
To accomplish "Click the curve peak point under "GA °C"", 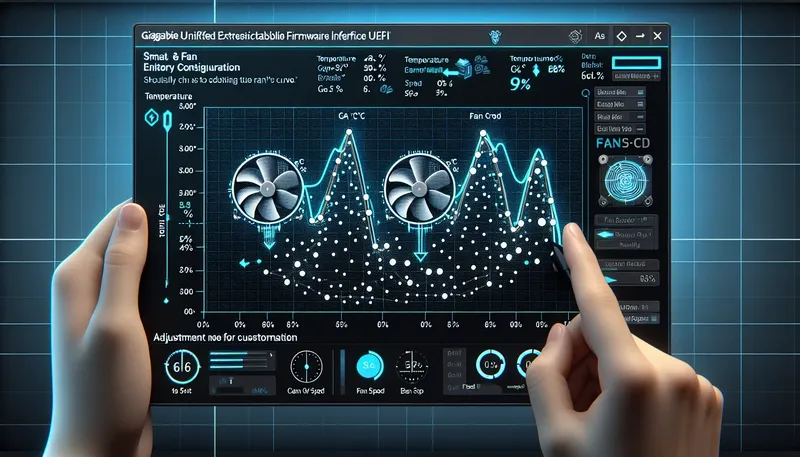I will tap(349, 132).
